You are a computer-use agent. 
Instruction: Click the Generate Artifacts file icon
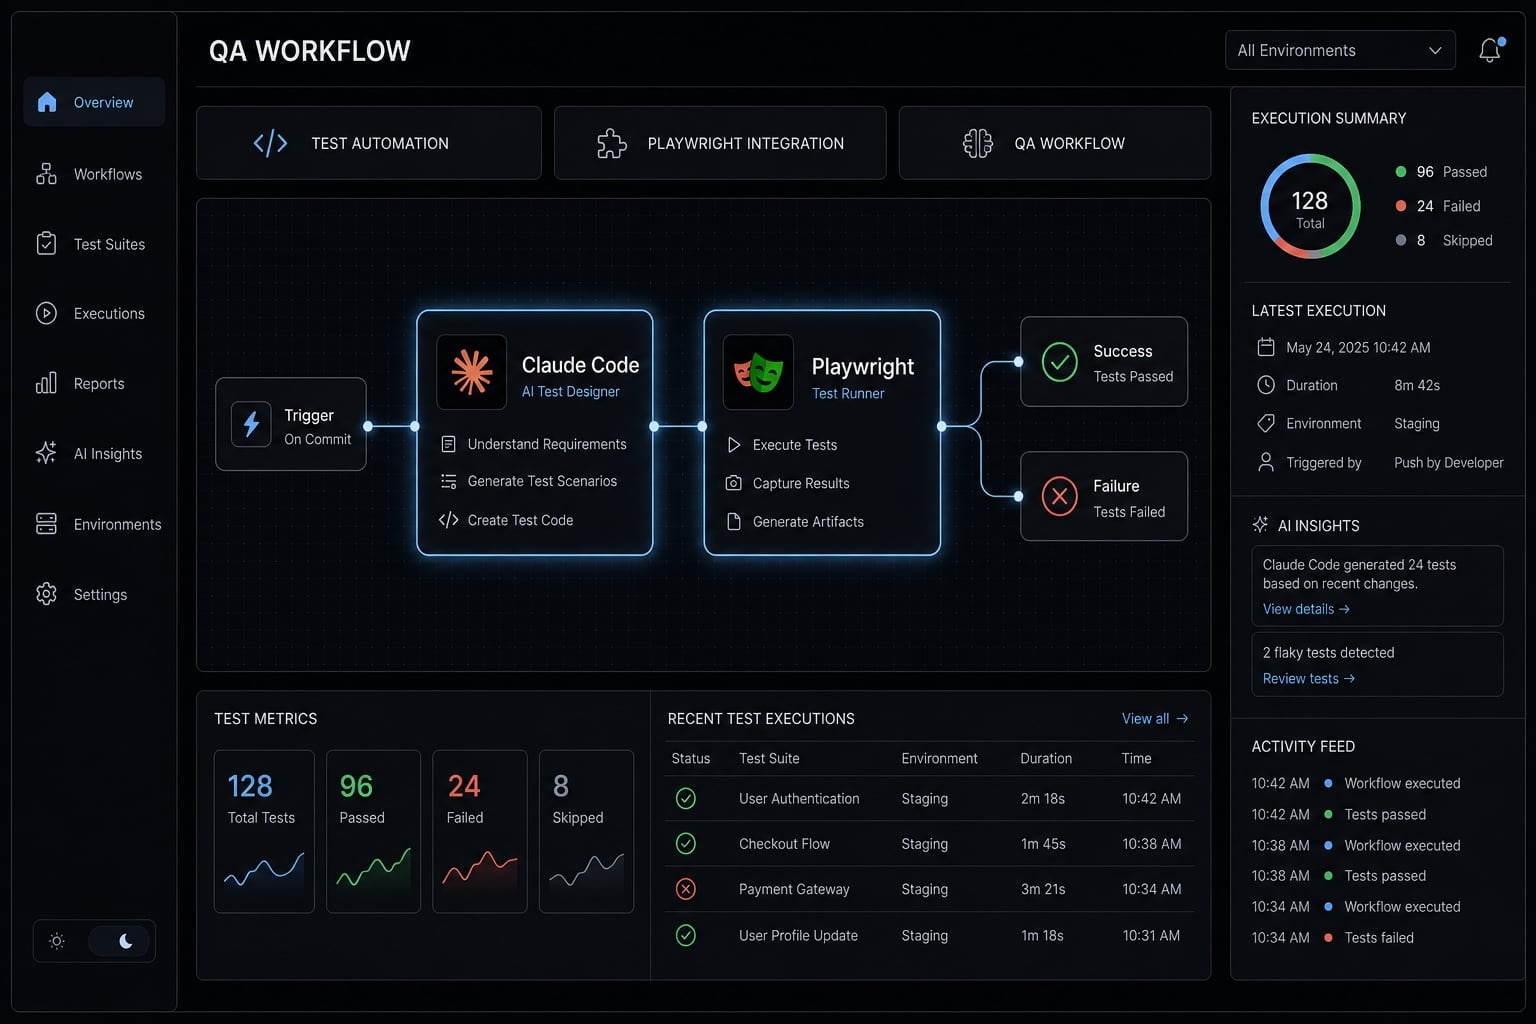pos(734,521)
